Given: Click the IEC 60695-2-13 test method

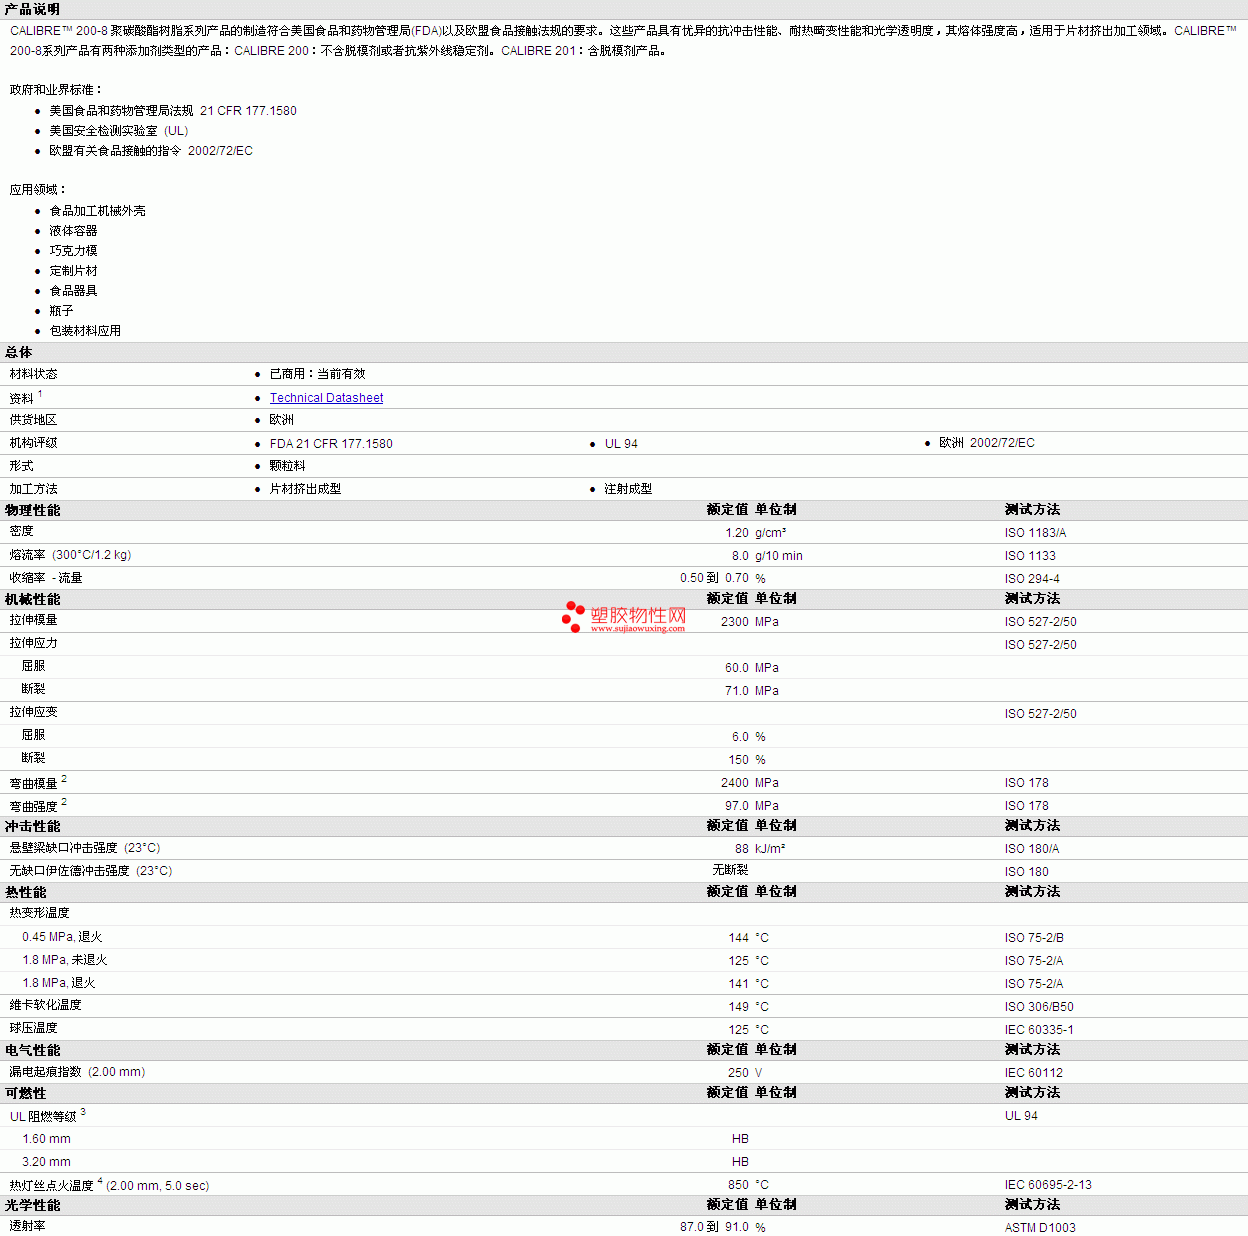Looking at the screenshot, I should click(x=1048, y=1185).
